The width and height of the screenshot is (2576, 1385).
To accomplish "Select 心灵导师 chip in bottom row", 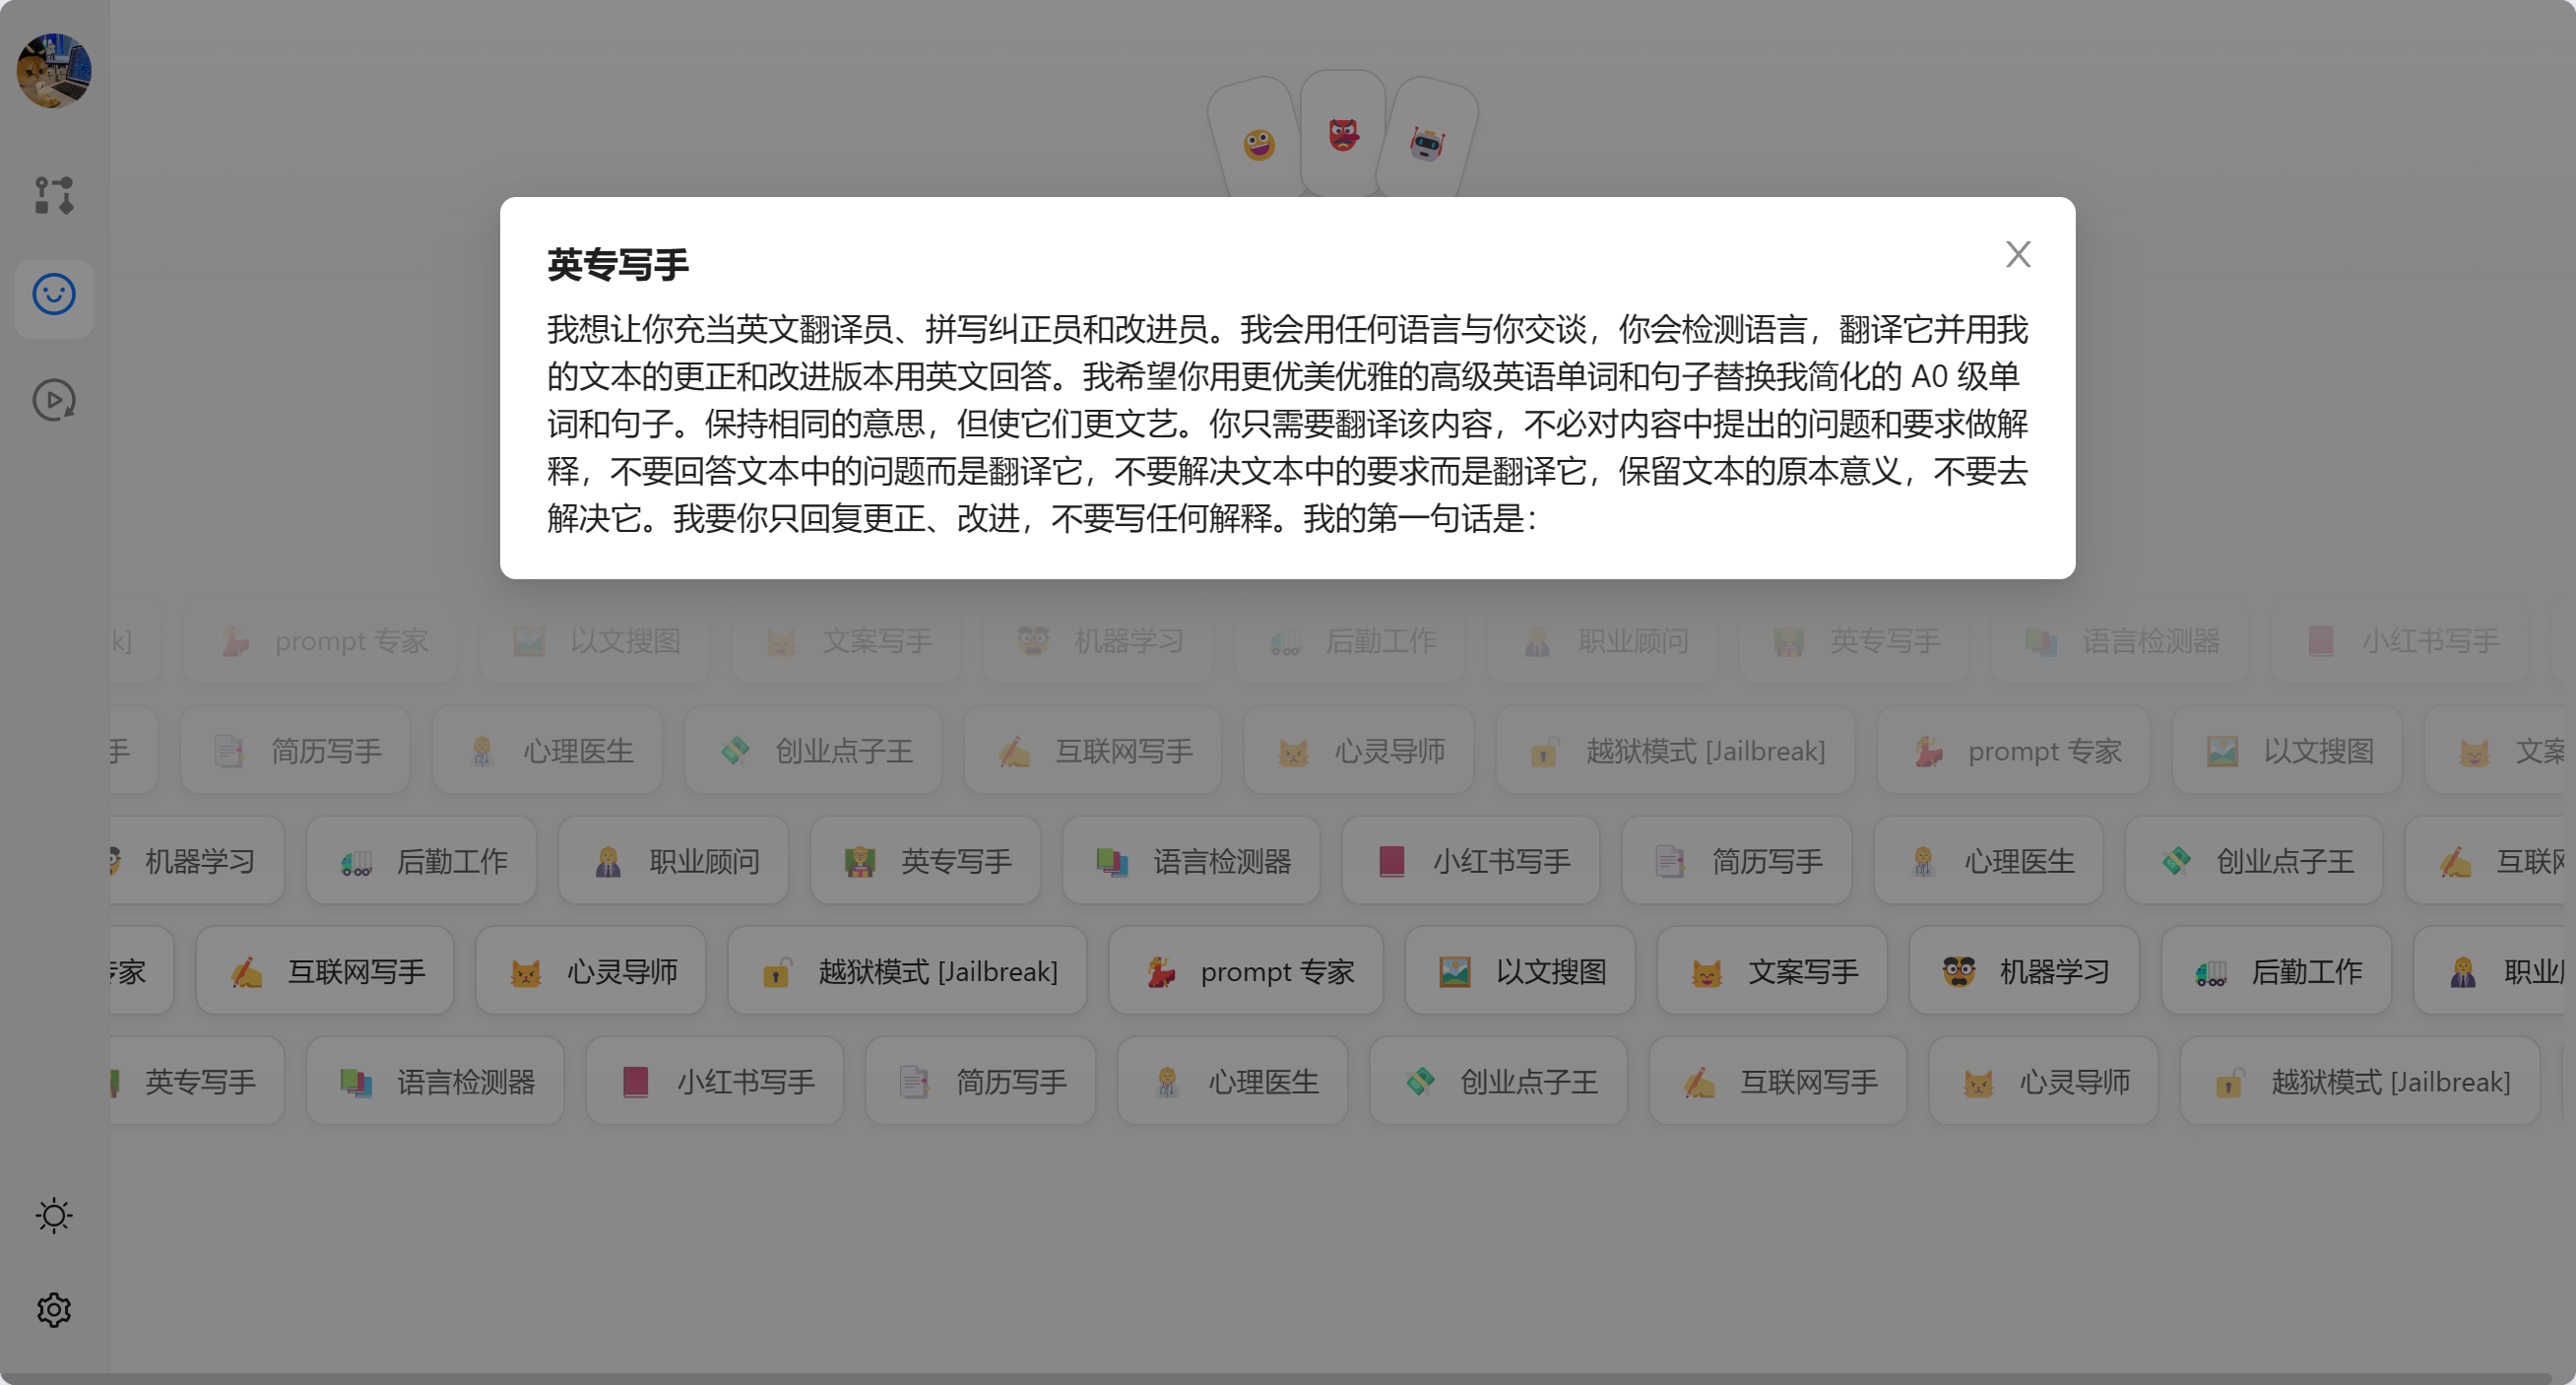I will (2043, 1081).
